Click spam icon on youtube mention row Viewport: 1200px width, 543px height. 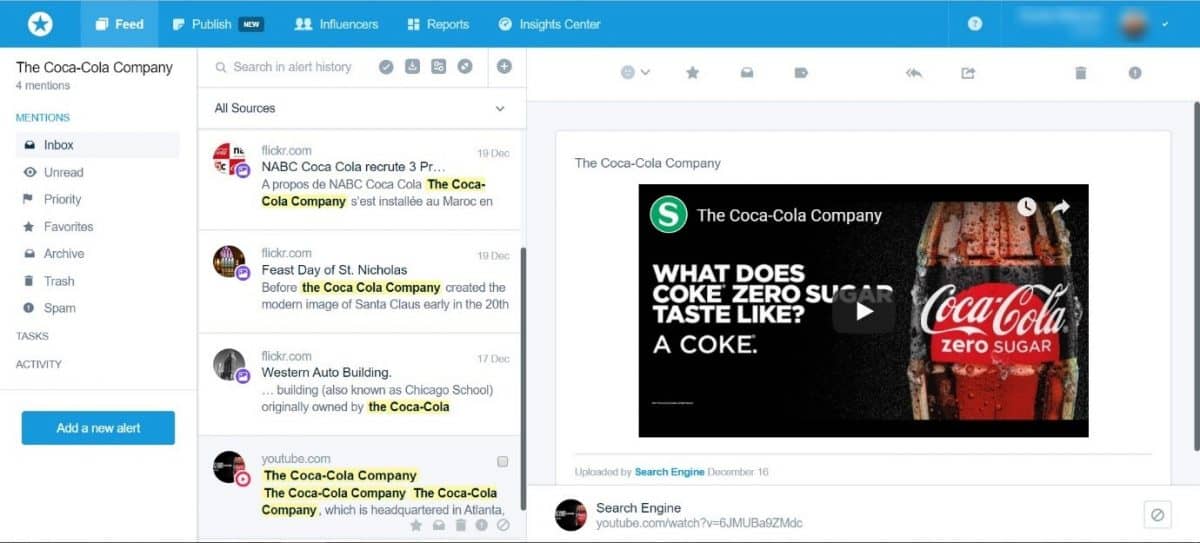click(481, 525)
